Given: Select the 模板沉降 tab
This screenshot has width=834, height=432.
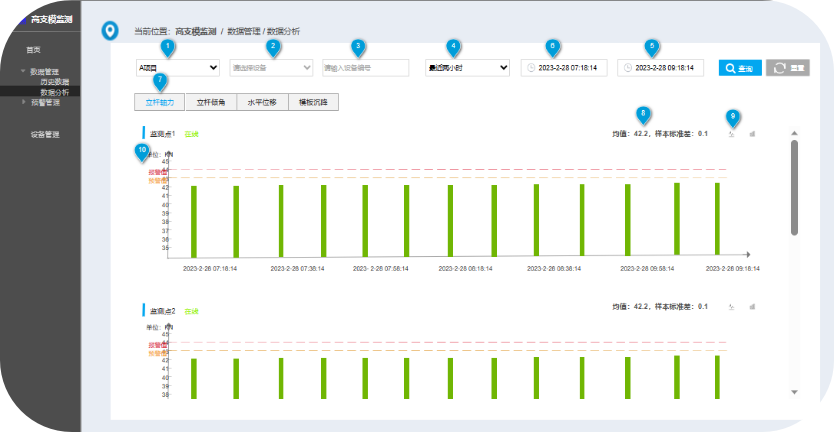Looking at the screenshot, I should coord(314,102).
